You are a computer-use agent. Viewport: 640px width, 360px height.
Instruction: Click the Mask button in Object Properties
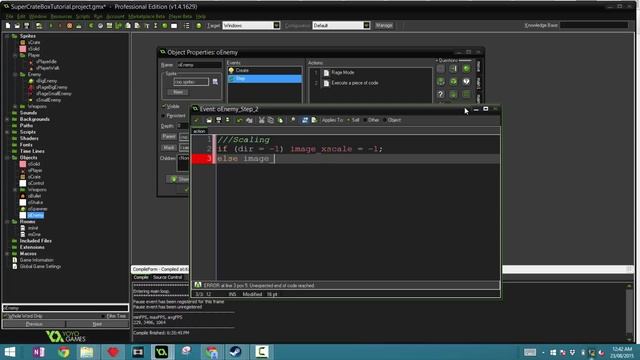pos(169,147)
